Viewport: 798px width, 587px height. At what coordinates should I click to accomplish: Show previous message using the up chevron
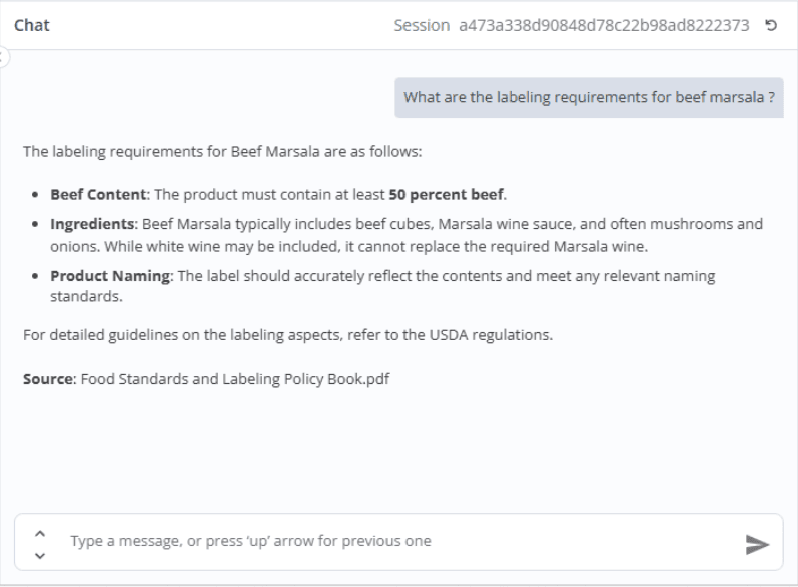click(40, 534)
